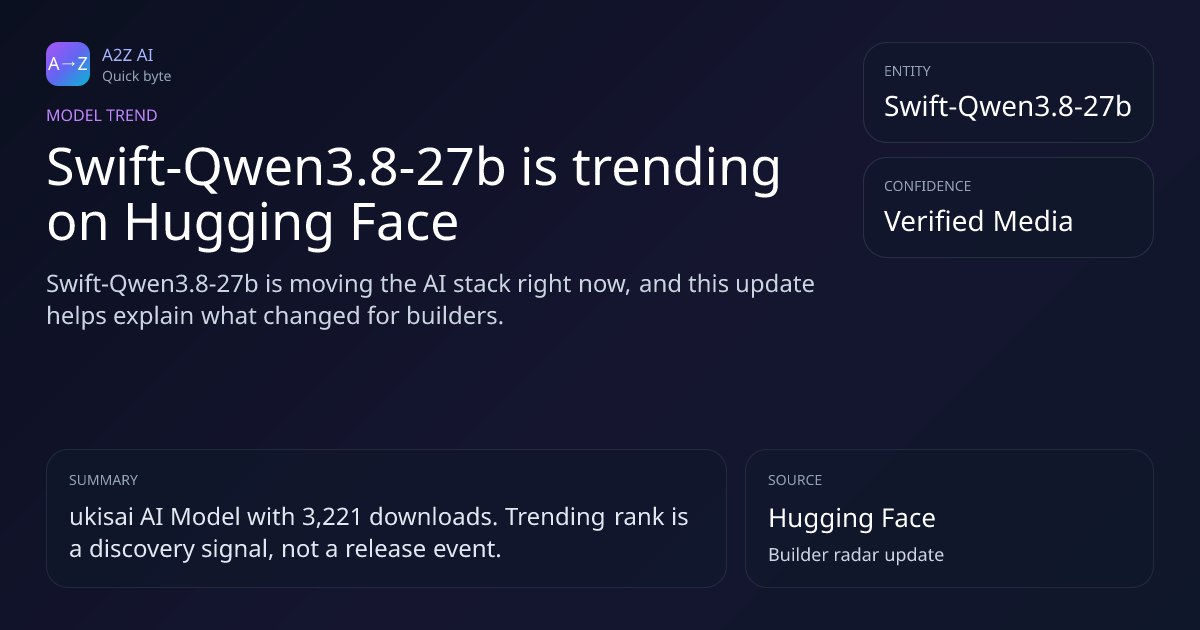Image resolution: width=1200 pixels, height=630 pixels.
Task: Open the ENTITY card
Action: coord(1008,92)
